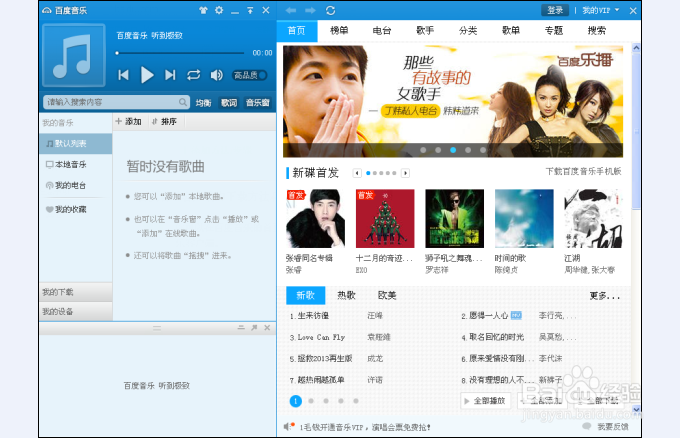
Task: Click the 全部播放 play all button
Action: click(485, 401)
